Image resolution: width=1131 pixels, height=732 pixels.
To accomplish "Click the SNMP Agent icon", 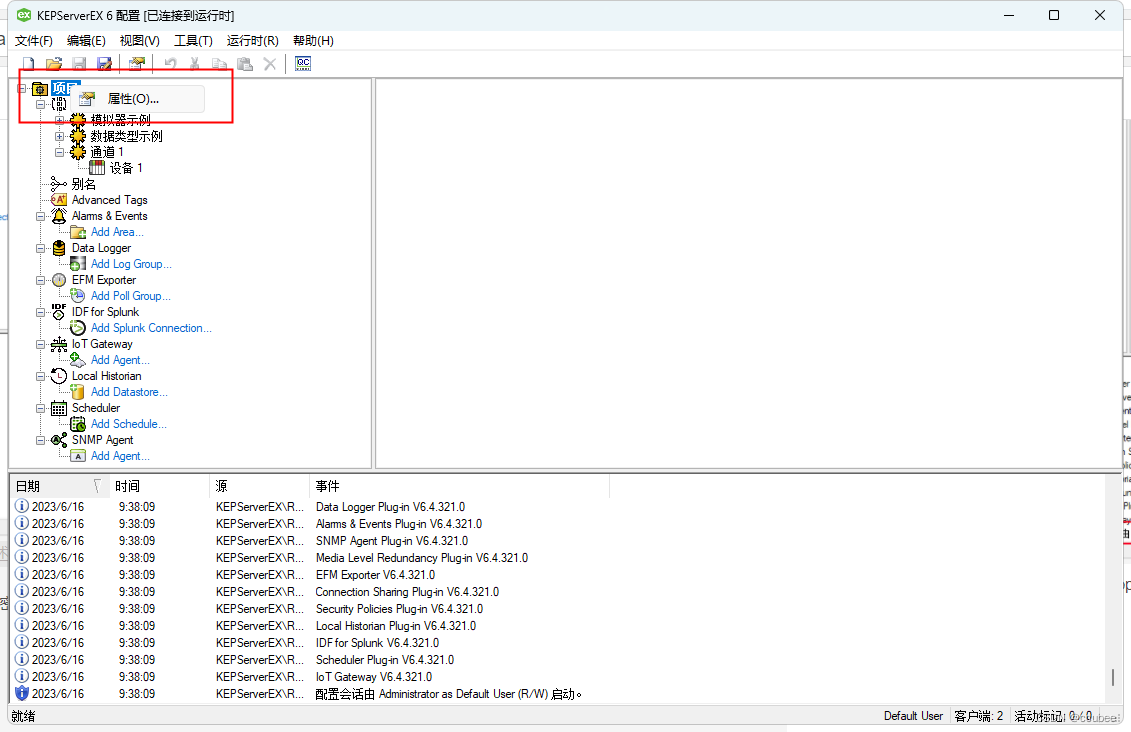I will 58,440.
